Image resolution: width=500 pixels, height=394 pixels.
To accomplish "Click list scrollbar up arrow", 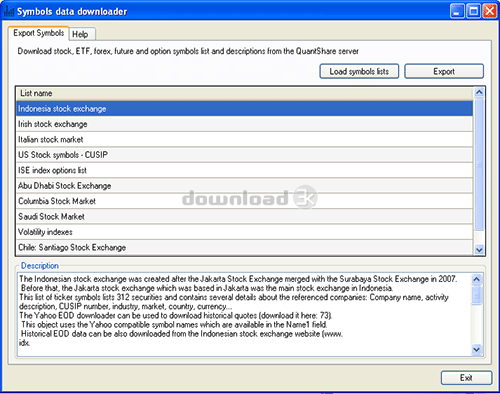I will click(x=479, y=92).
